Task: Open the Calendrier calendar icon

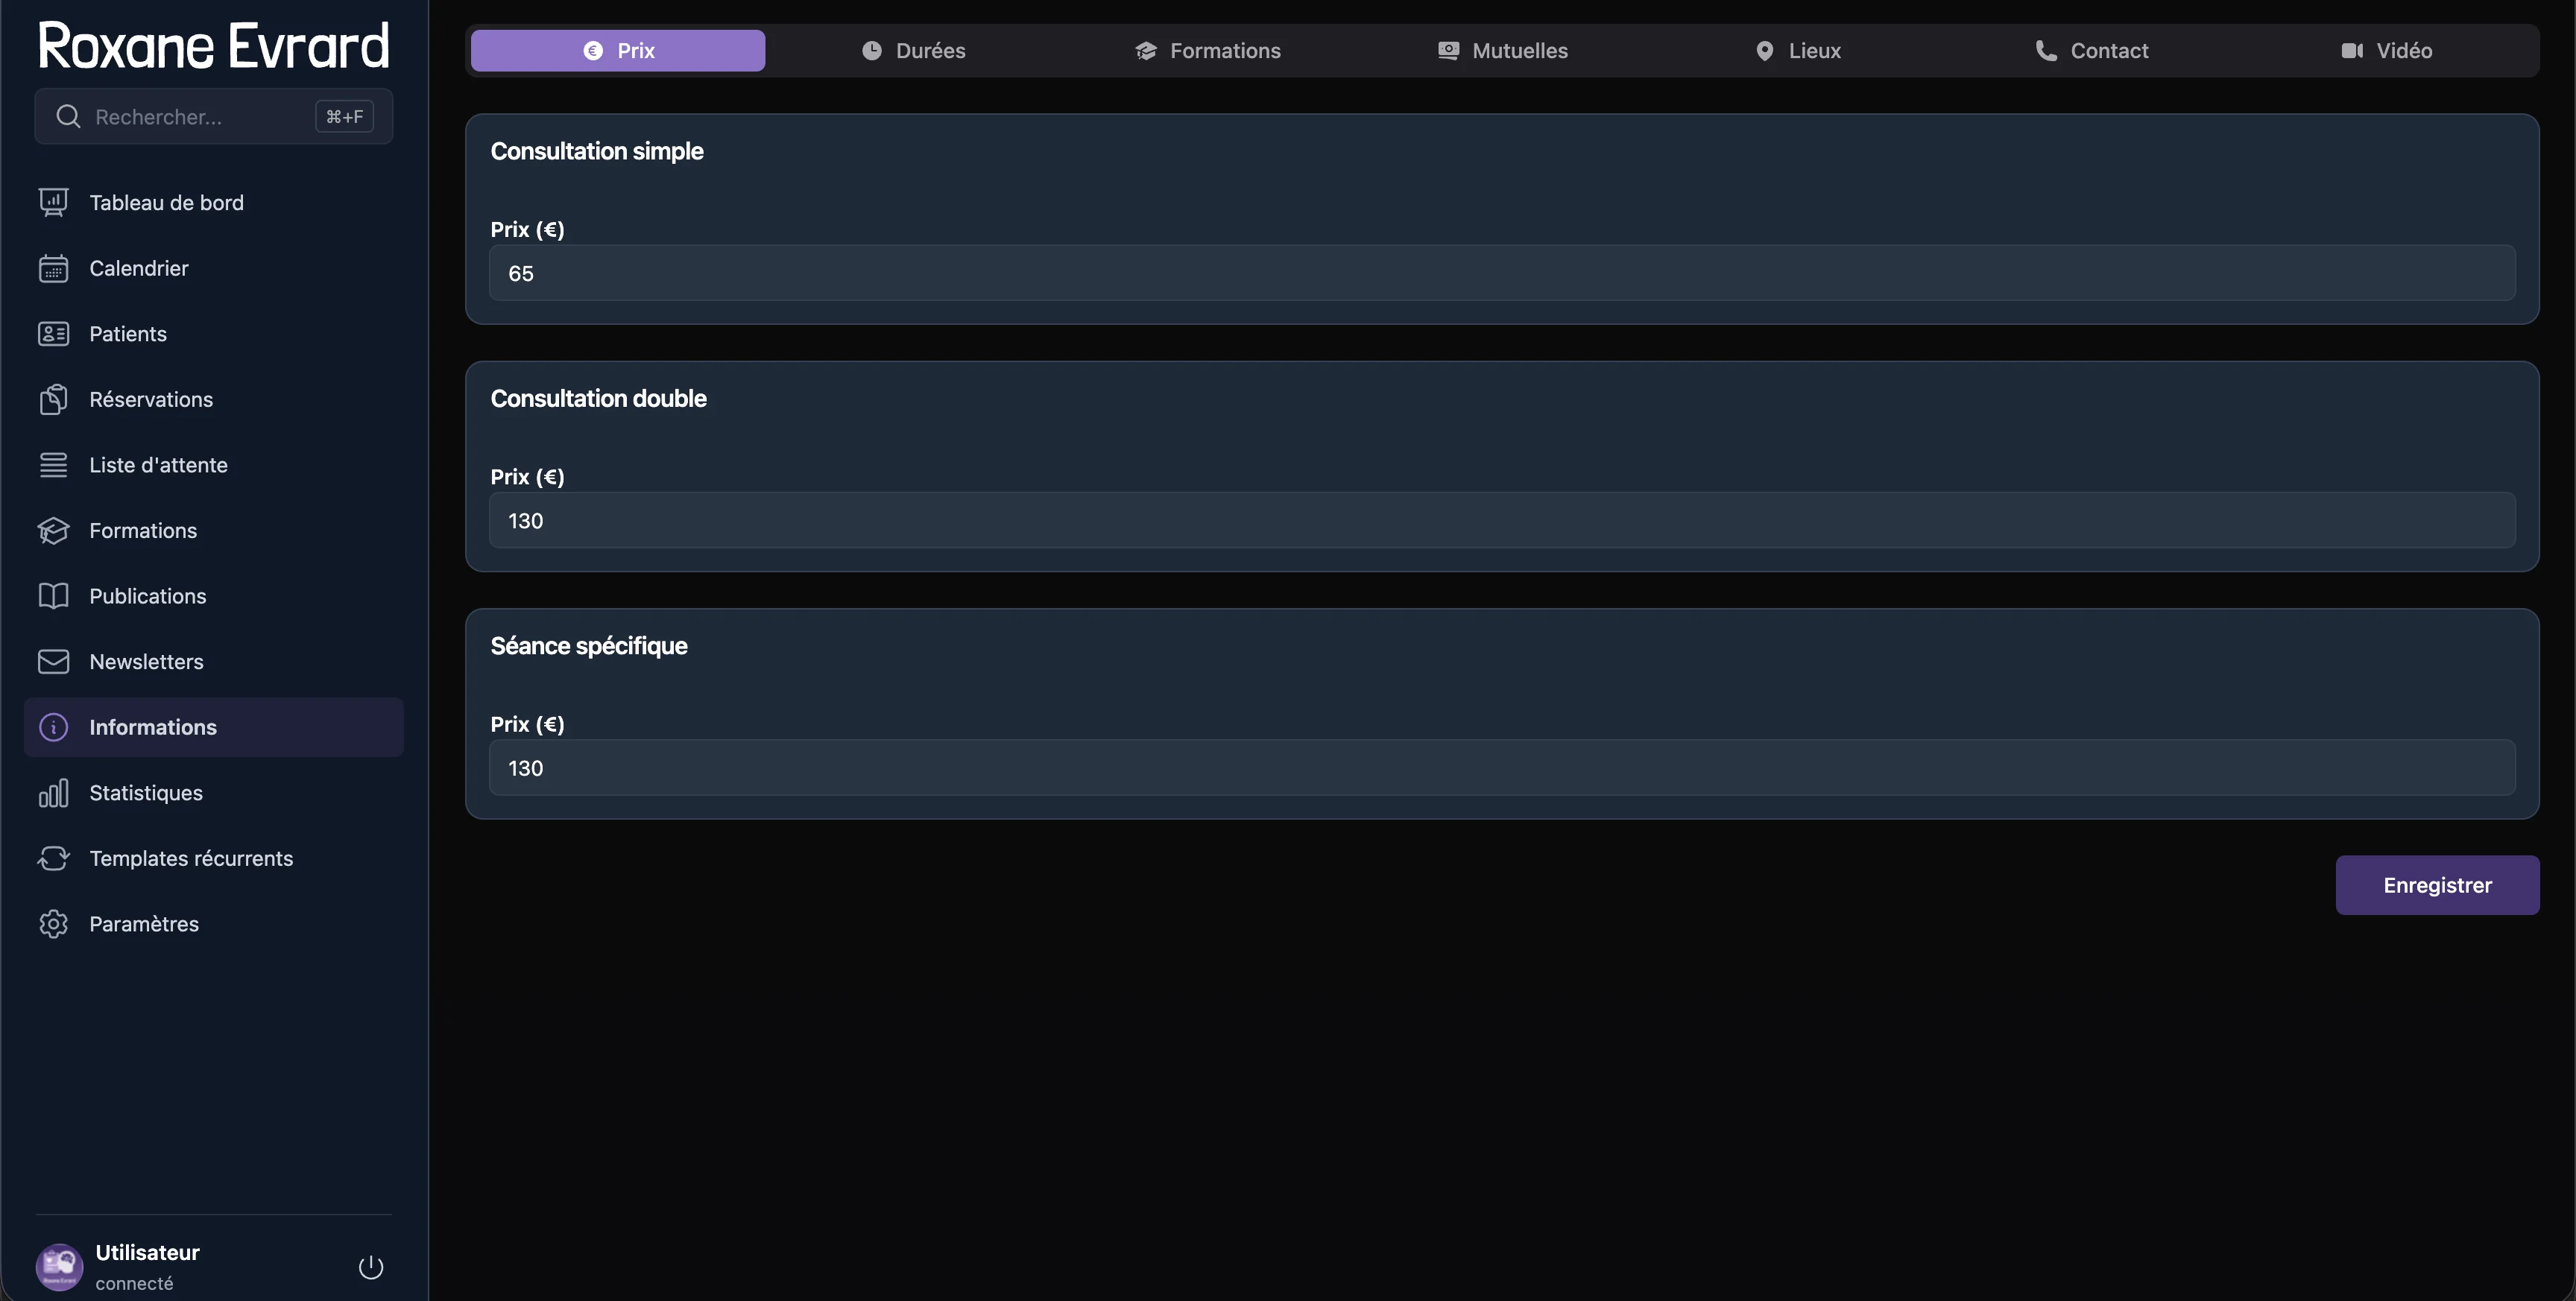Action: 53,267
